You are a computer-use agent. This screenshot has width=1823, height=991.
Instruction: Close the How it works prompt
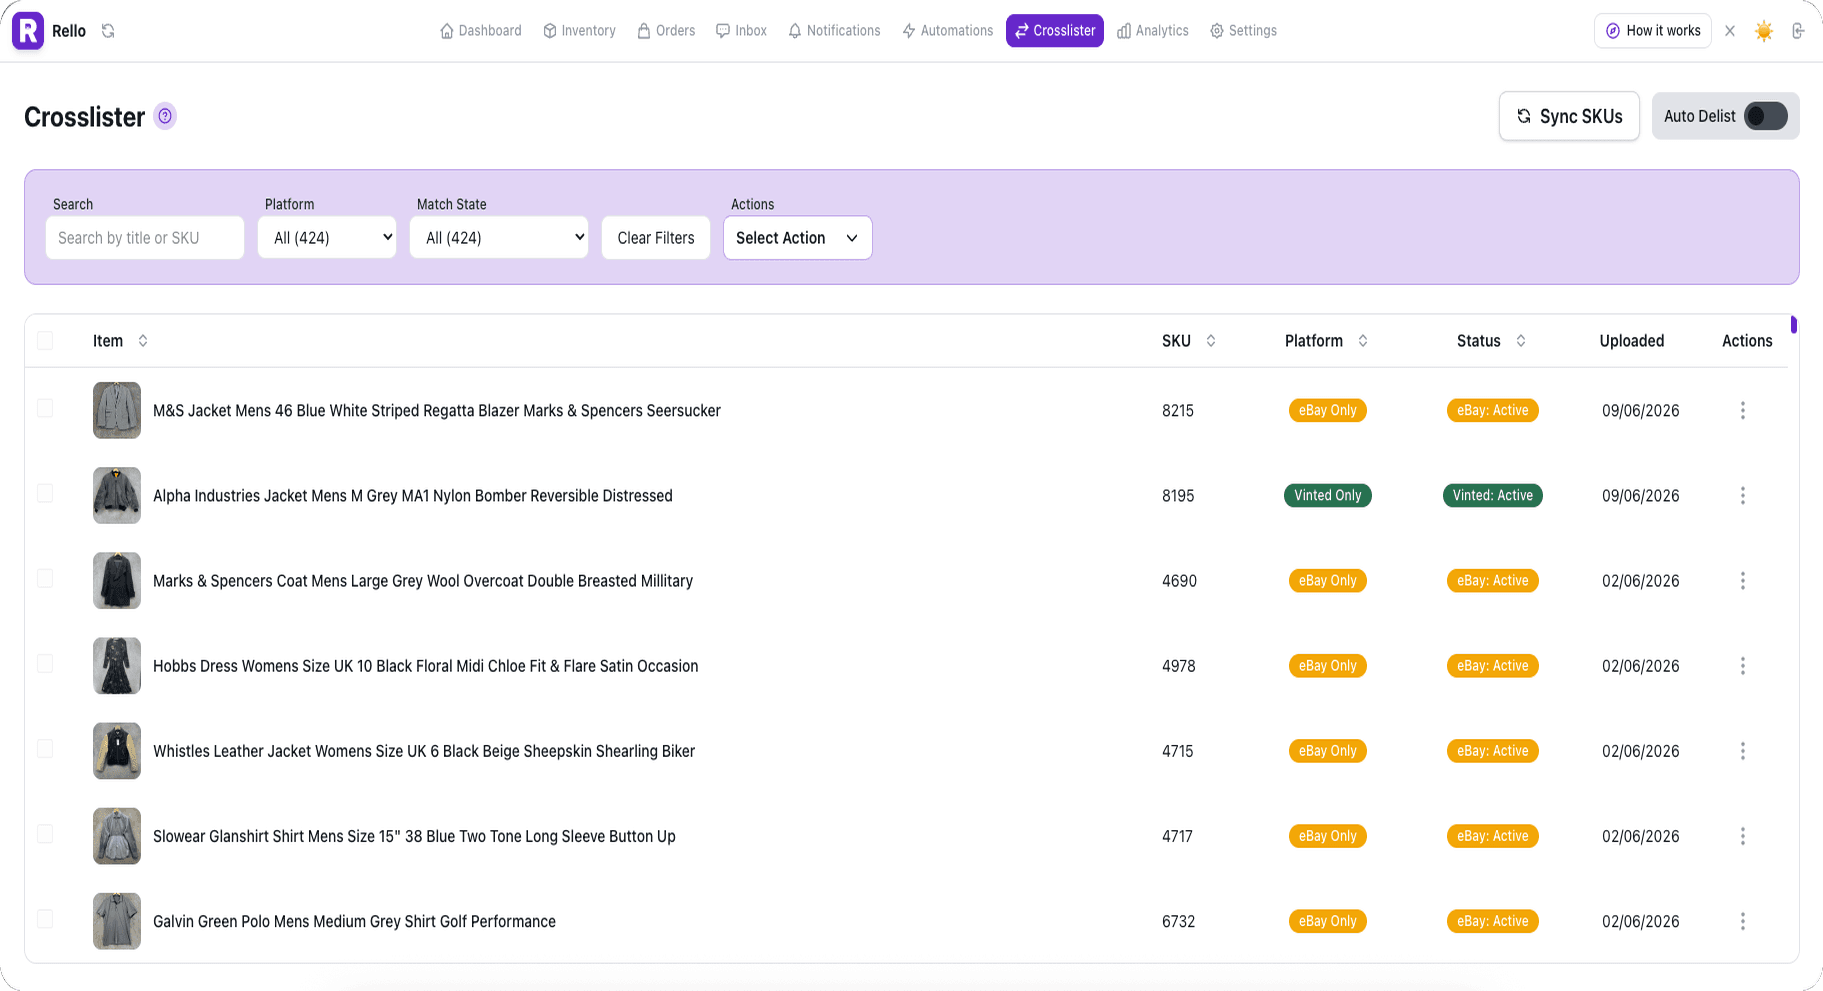click(1730, 31)
